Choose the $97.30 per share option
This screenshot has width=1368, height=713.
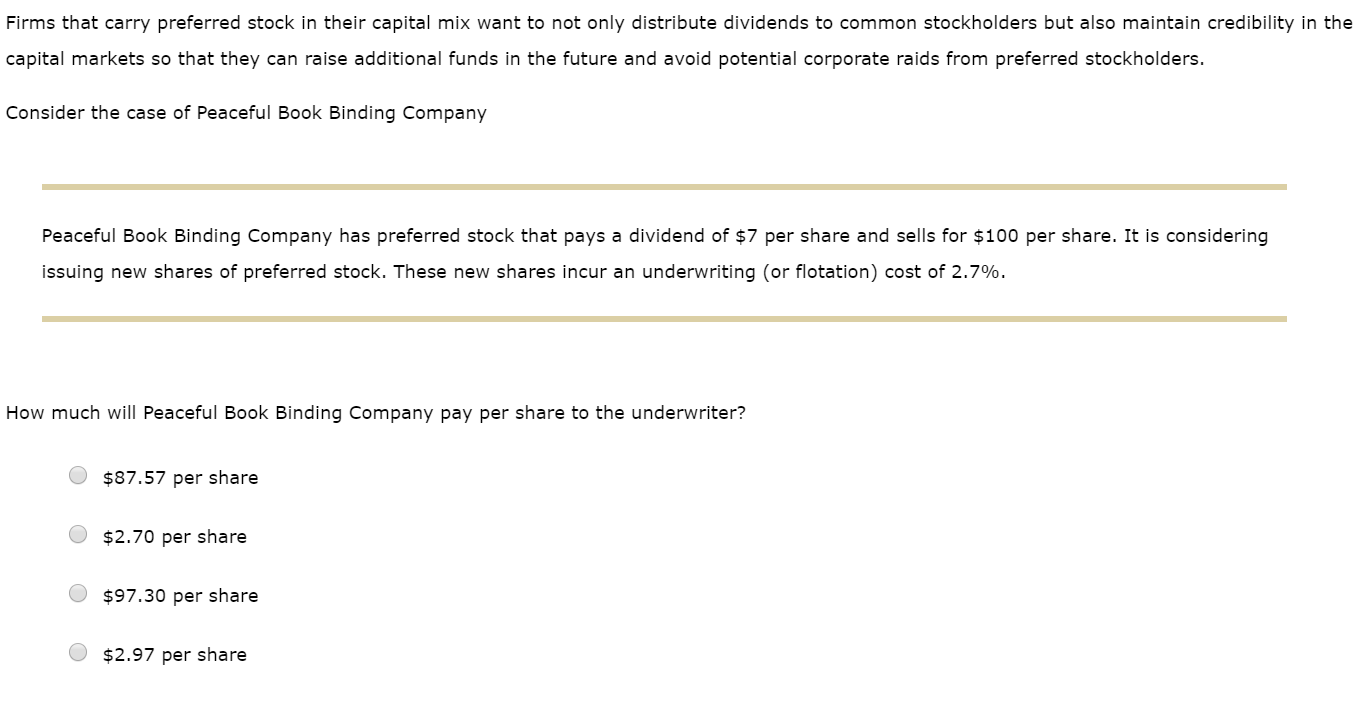tap(79, 593)
